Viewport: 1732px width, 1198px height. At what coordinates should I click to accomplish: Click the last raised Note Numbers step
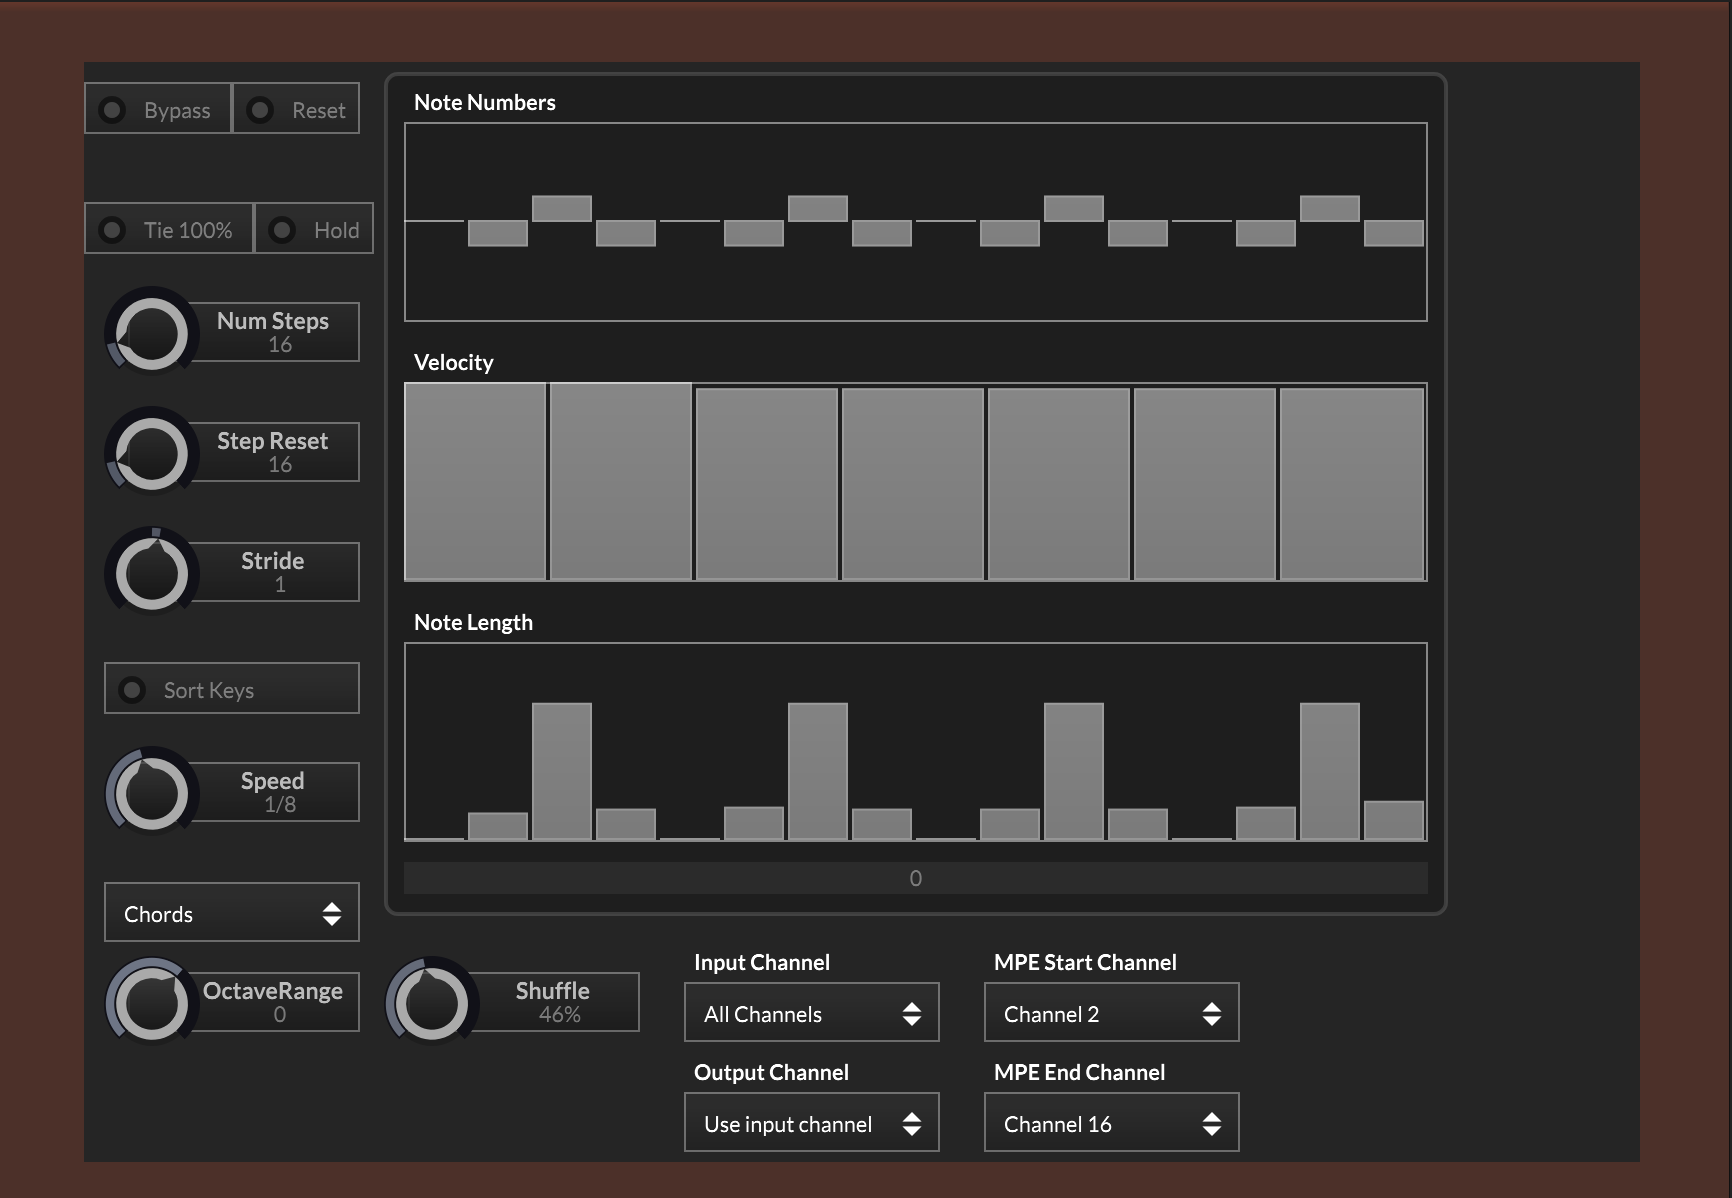pyautogui.click(x=1330, y=208)
